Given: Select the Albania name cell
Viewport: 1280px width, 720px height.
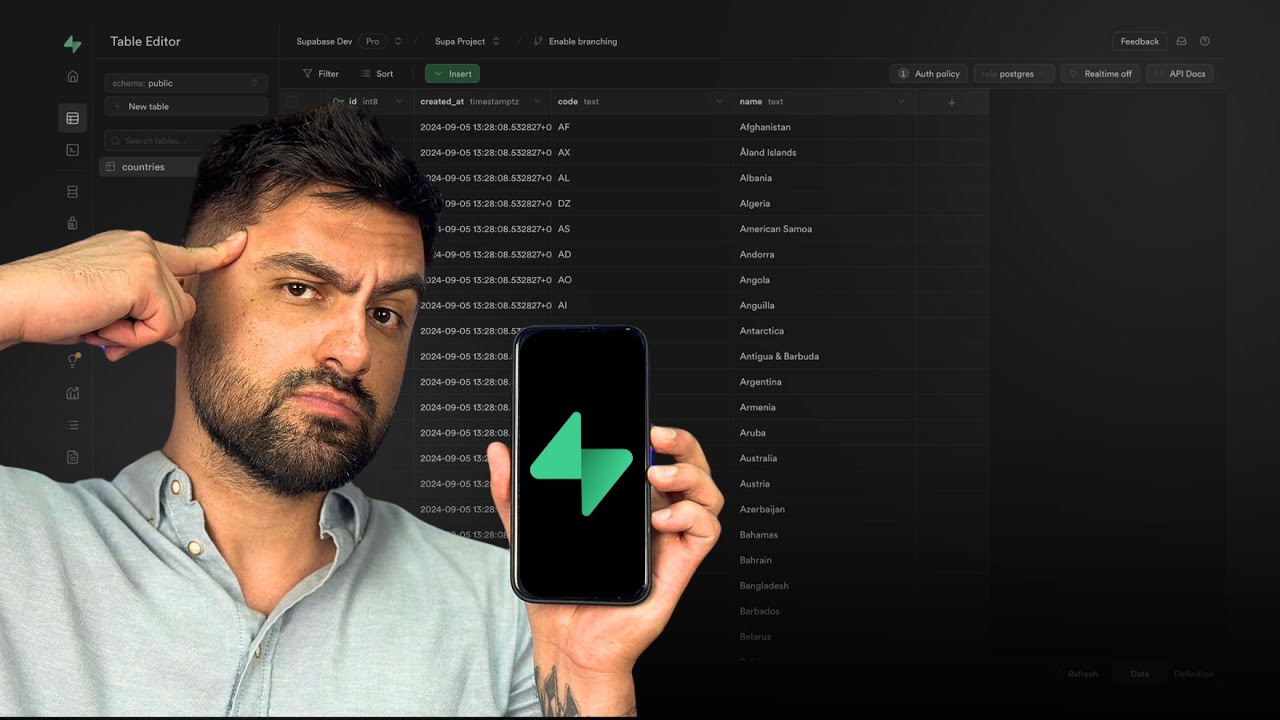Looking at the screenshot, I should [x=824, y=178].
